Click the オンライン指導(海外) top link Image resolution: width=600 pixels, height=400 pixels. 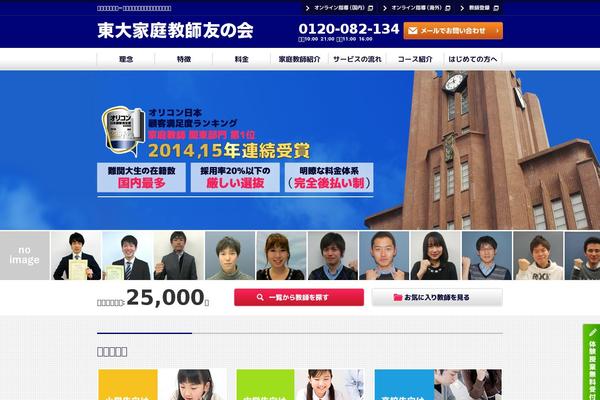pyautogui.click(x=416, y=8)
